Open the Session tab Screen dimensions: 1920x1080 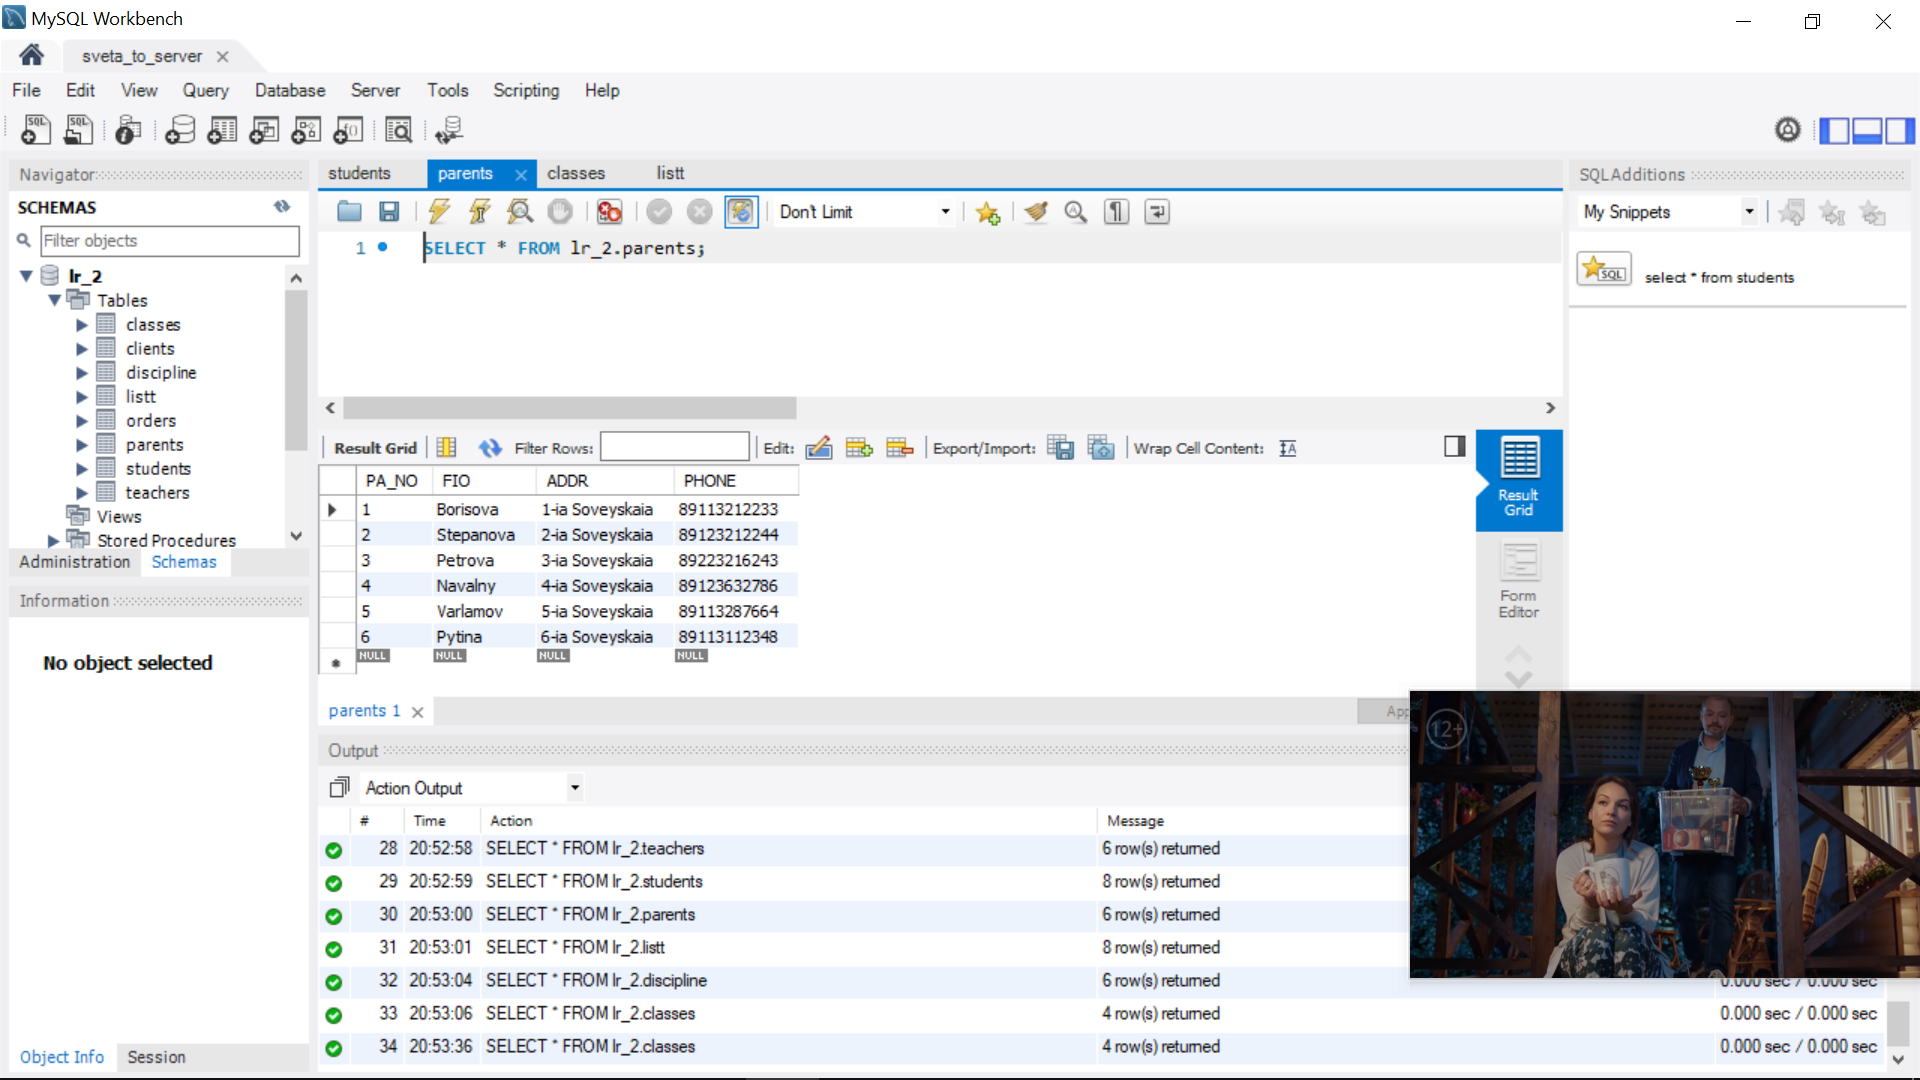click(156, 1057)
